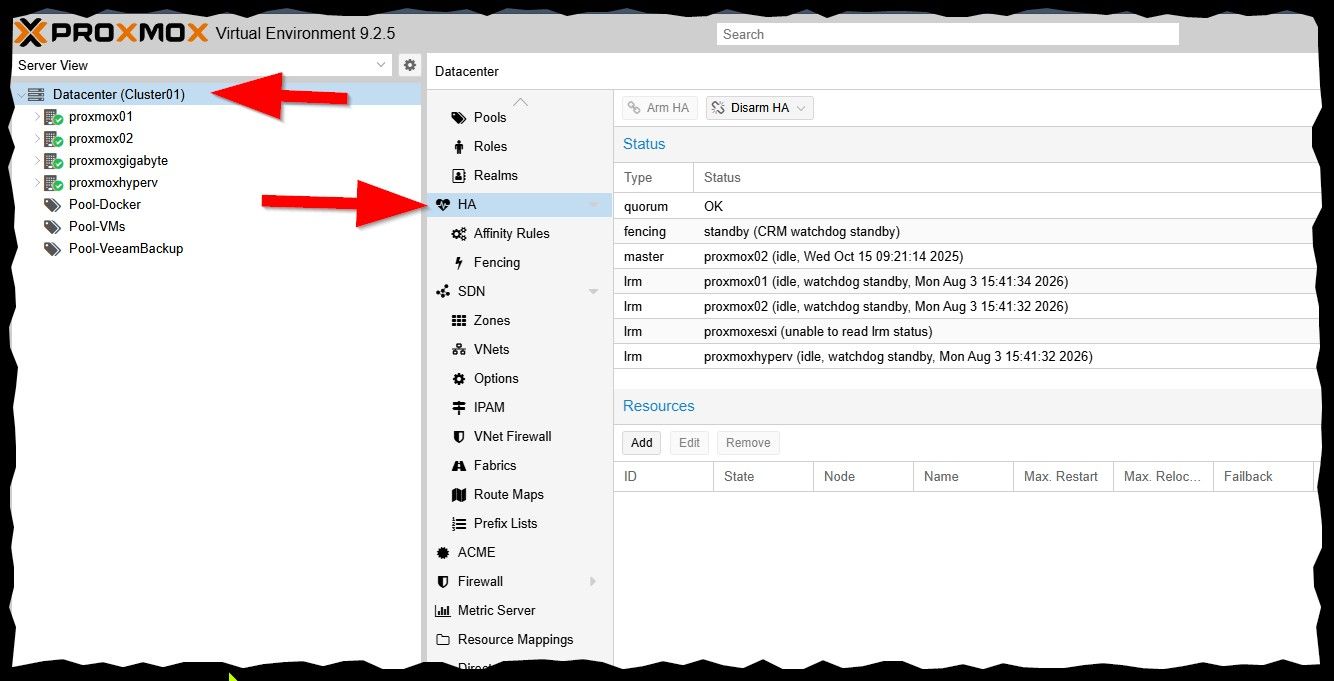Sort by the Max. Restart column header
This screenshot has width=1334, height=681.
[x=1064, y=477]
